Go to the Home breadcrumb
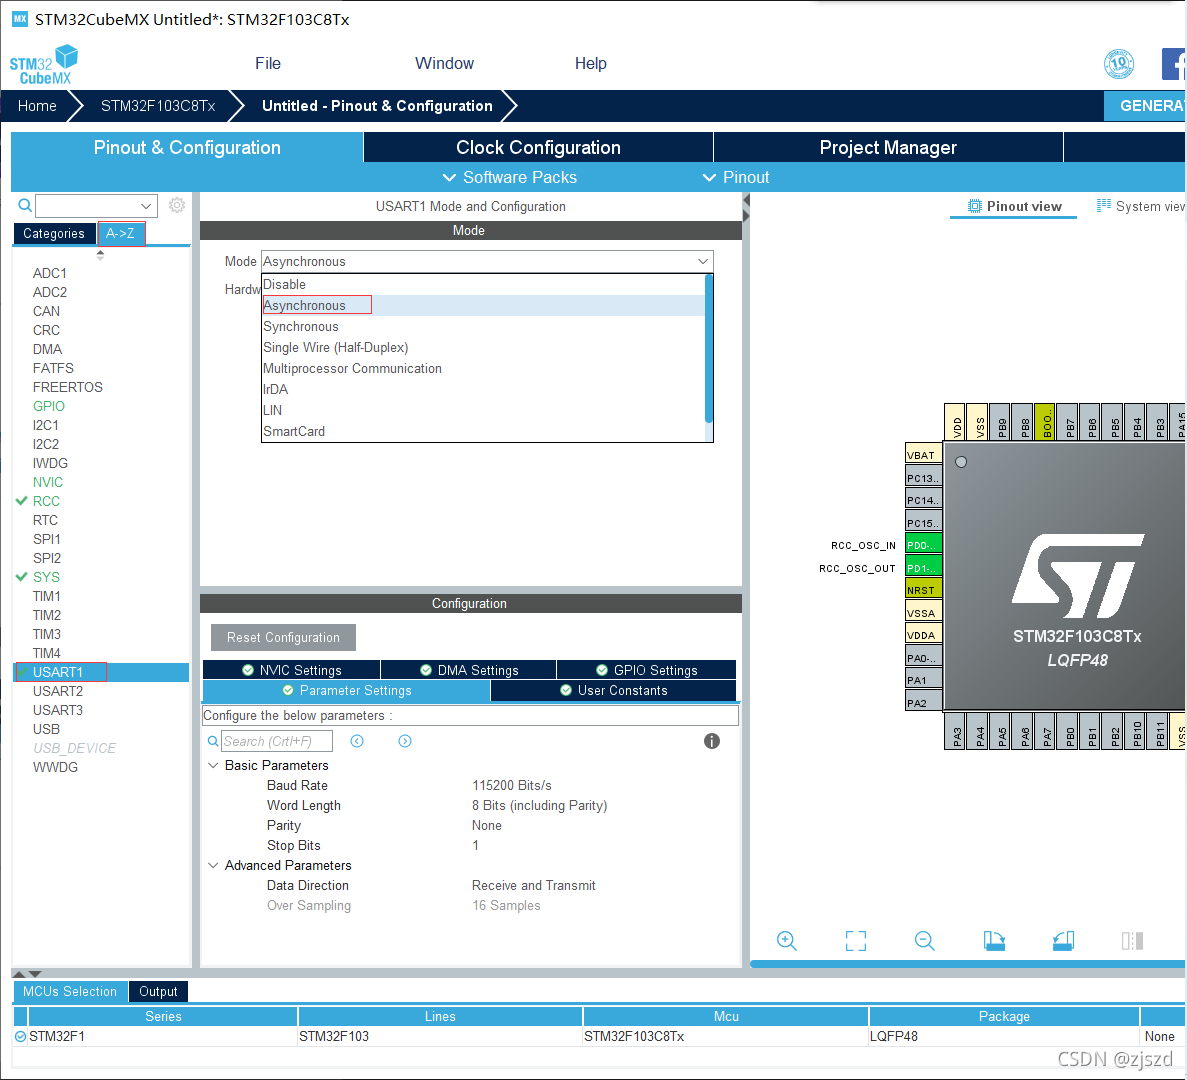Screen dimensions: 1187x1080 (37, 106)
